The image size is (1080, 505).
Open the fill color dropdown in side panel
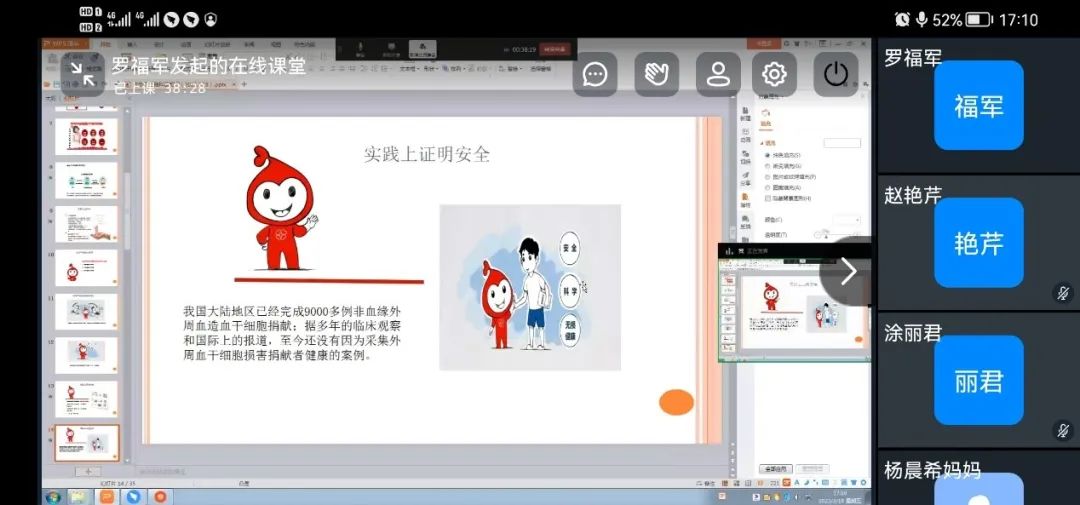[847, 220]
